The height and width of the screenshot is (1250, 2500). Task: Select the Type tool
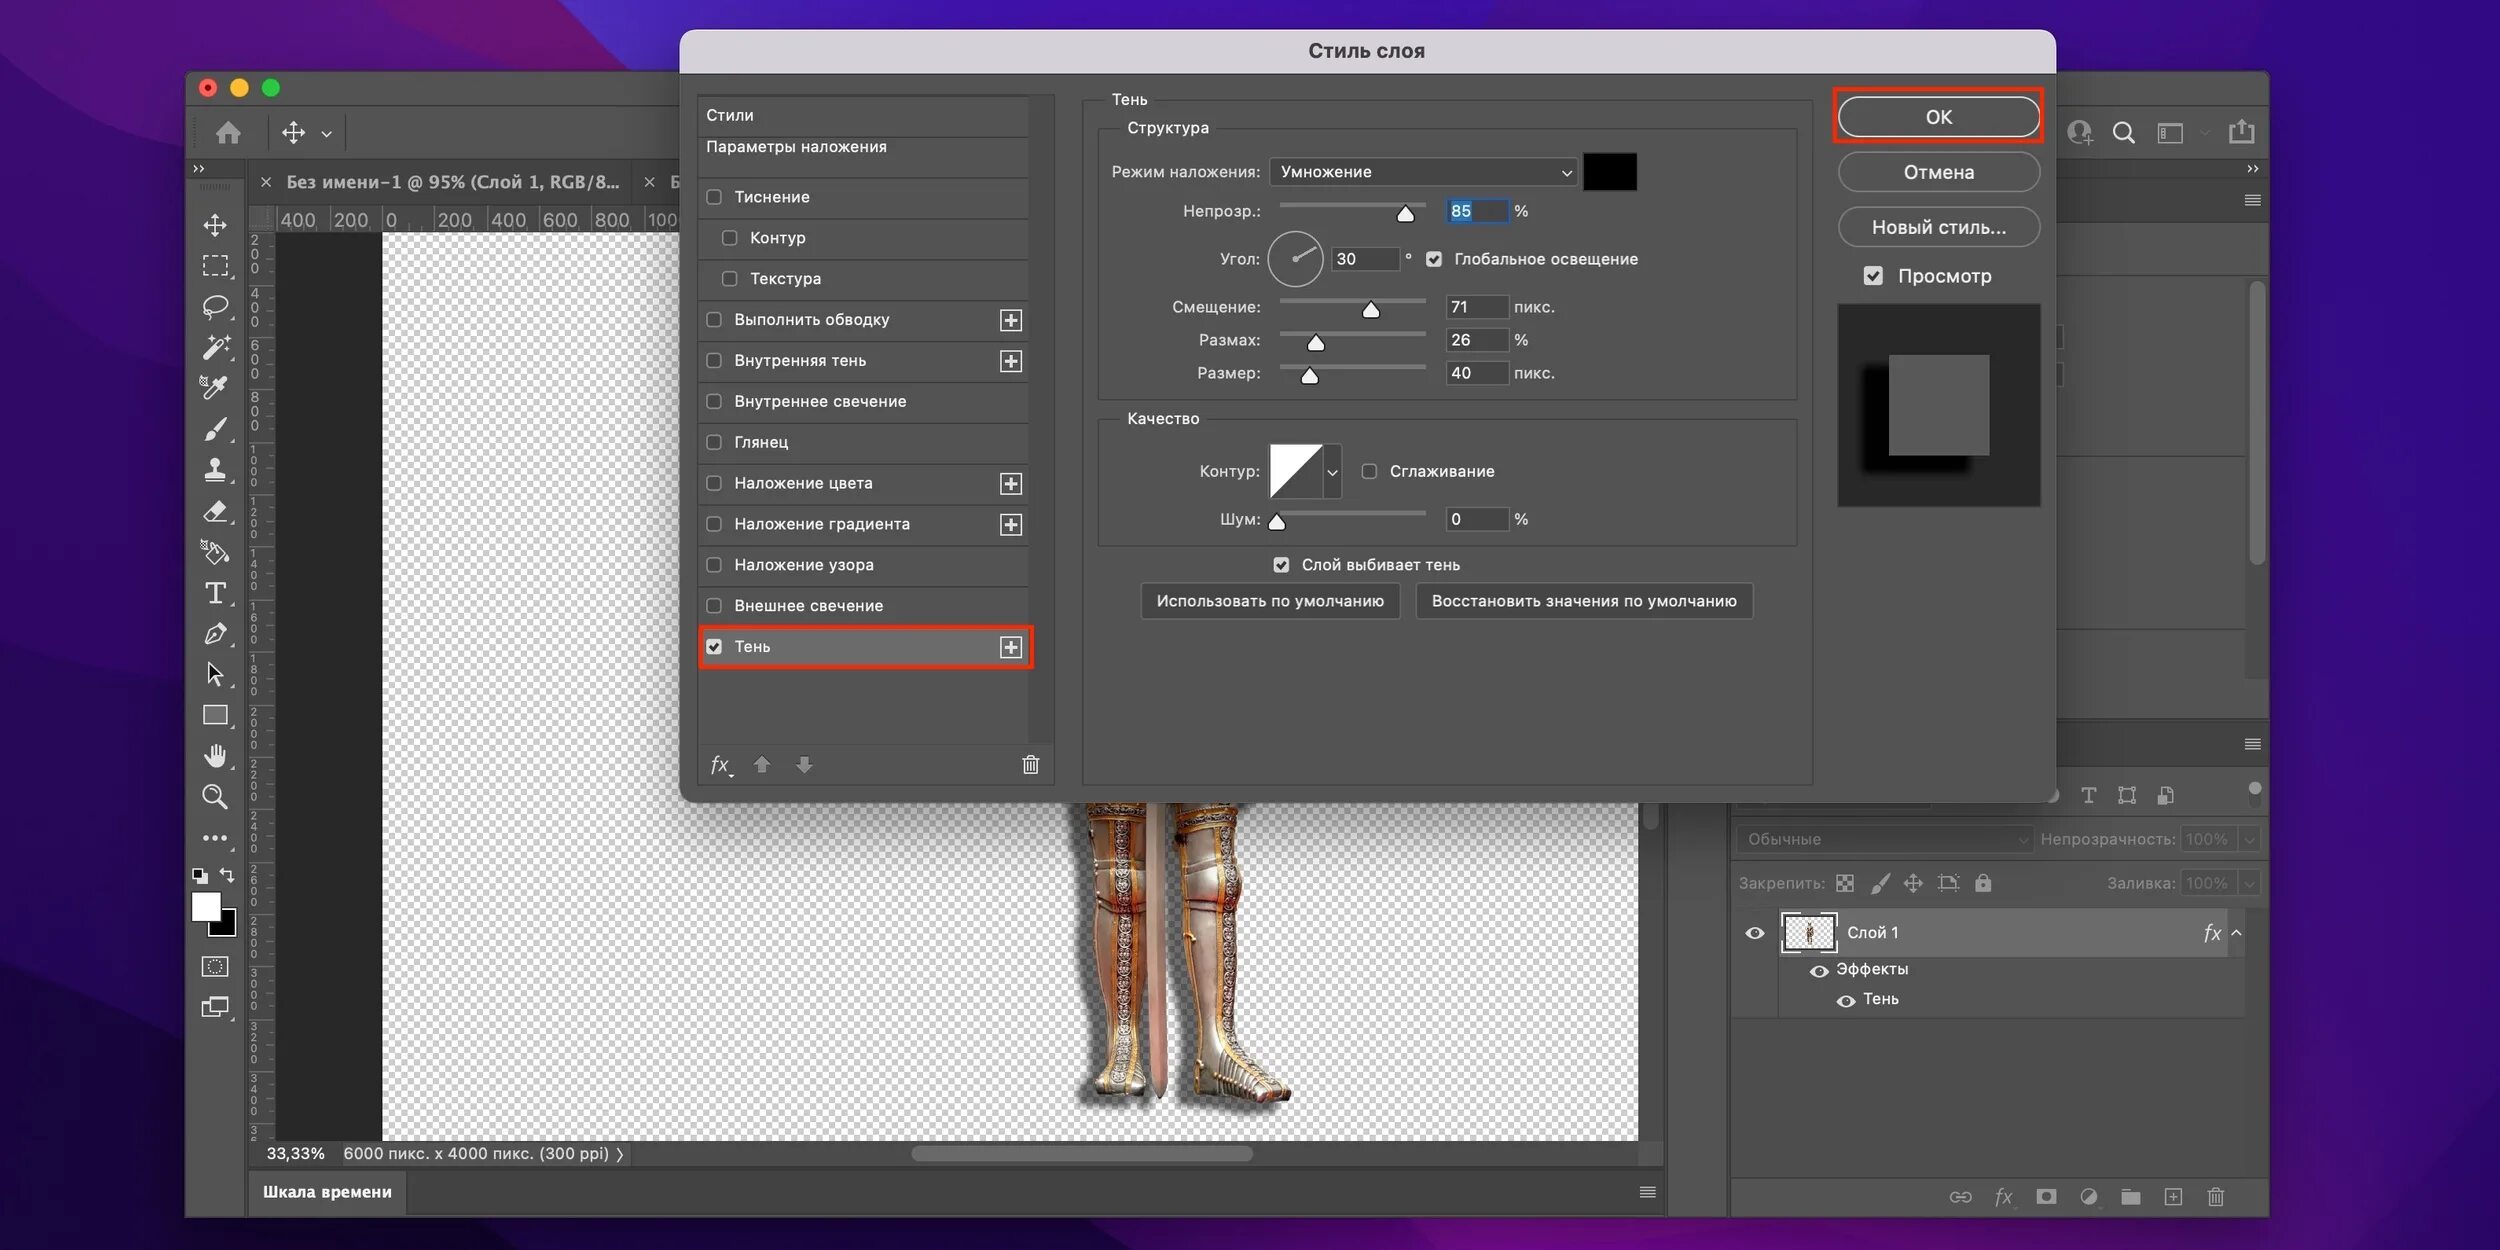[215, 593]
